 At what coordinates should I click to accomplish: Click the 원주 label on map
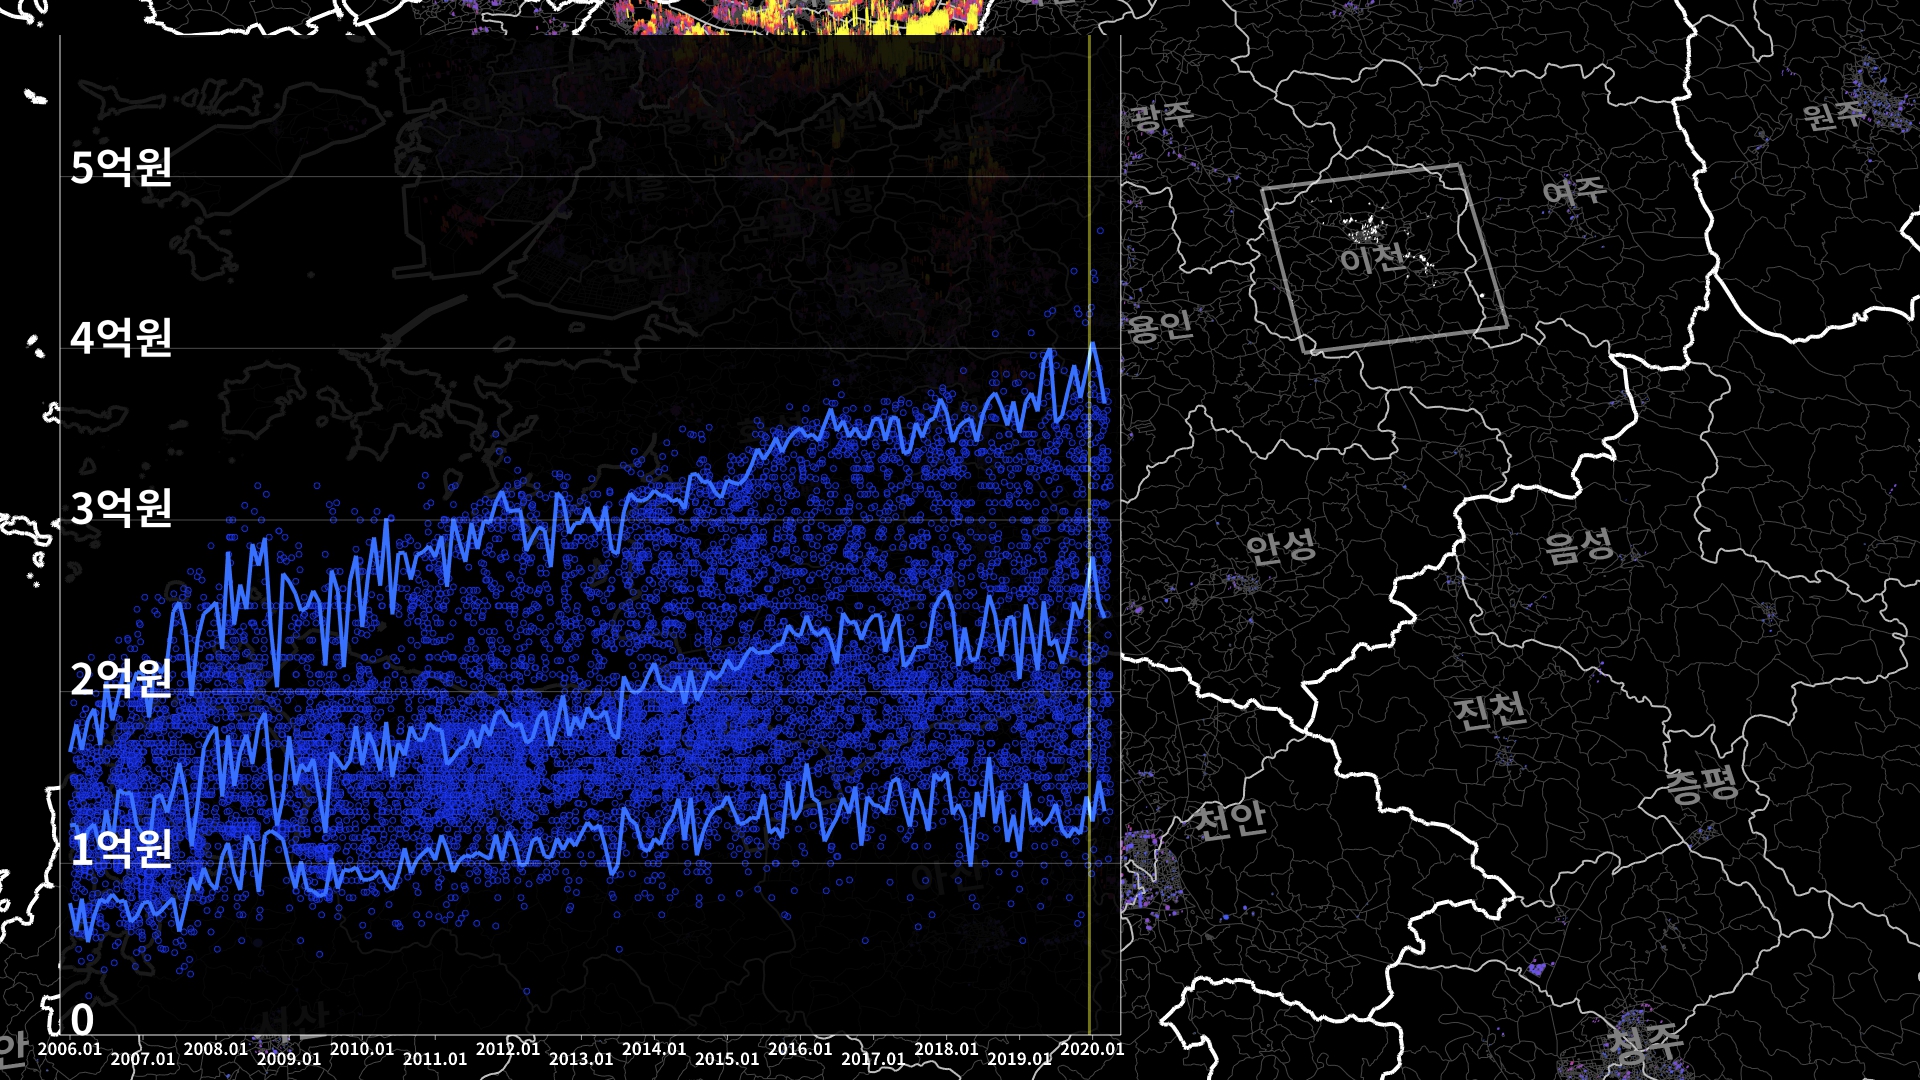pos(1833,114)
